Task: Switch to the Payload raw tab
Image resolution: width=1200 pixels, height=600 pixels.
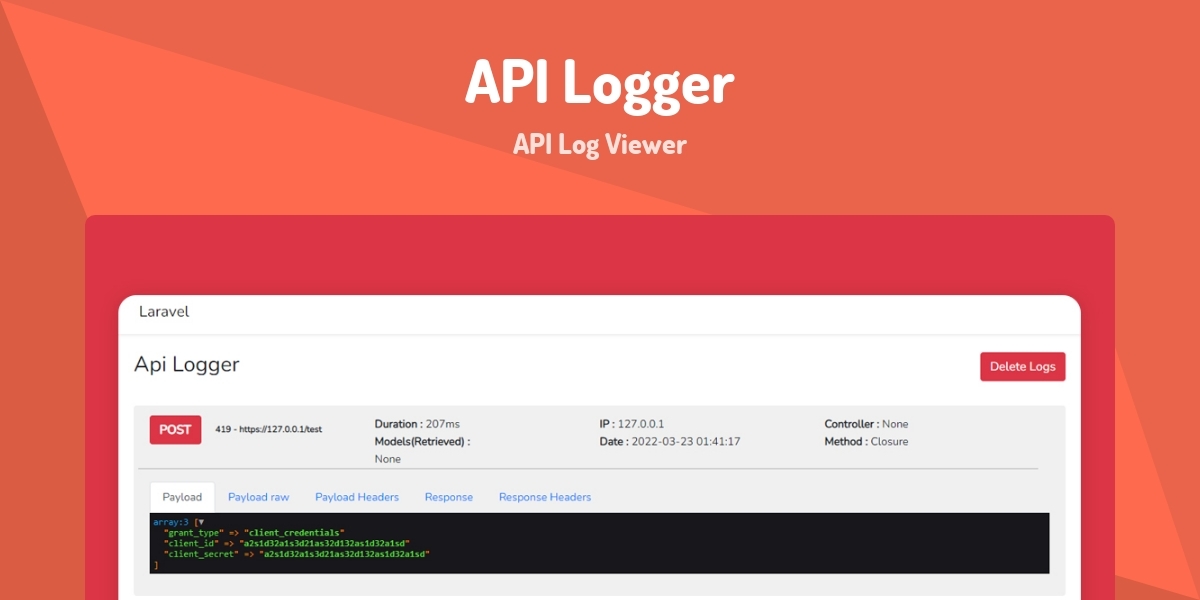Action: (x=258, y=496)
